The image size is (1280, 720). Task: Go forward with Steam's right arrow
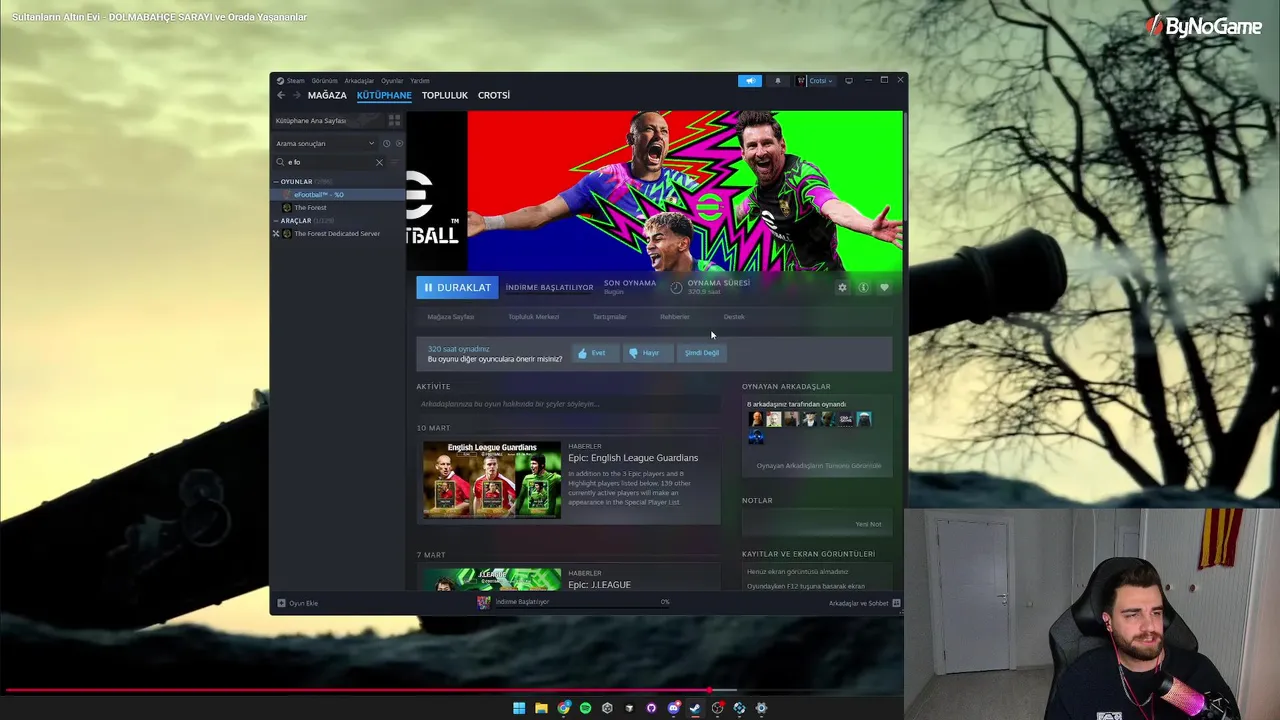pyautogui.click(x=296, y=95)
